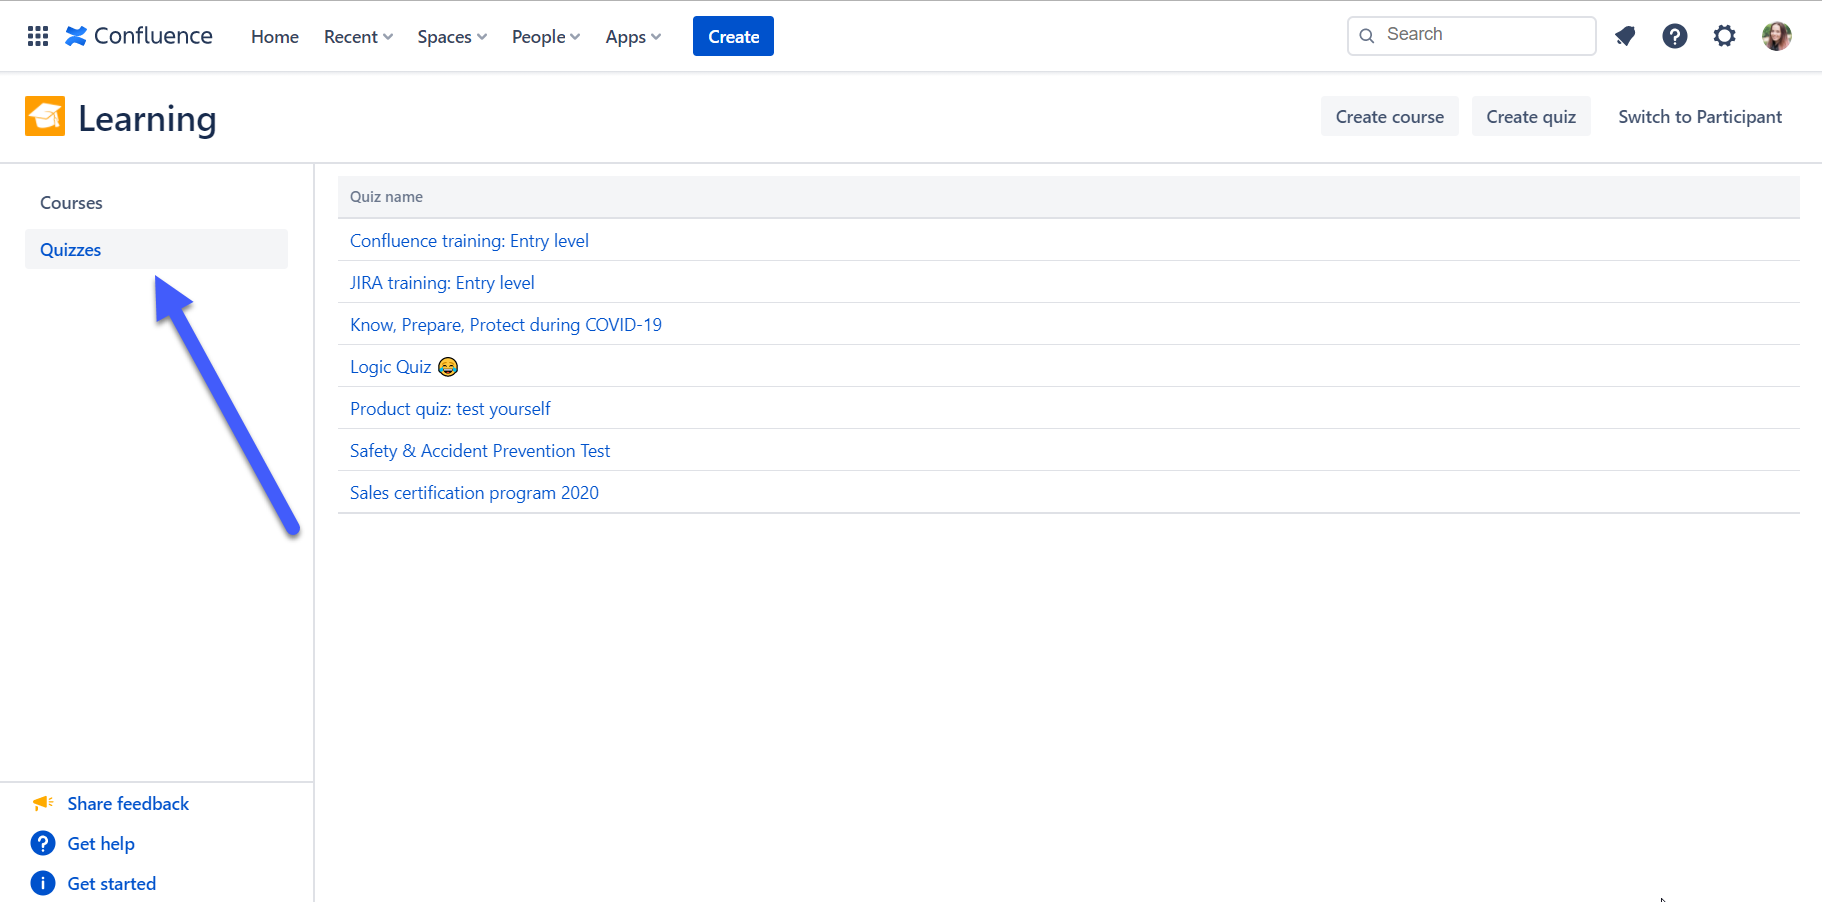Click the Share feedback link
This screenshot has height=902, width=1822.
[x=128, y=803]
